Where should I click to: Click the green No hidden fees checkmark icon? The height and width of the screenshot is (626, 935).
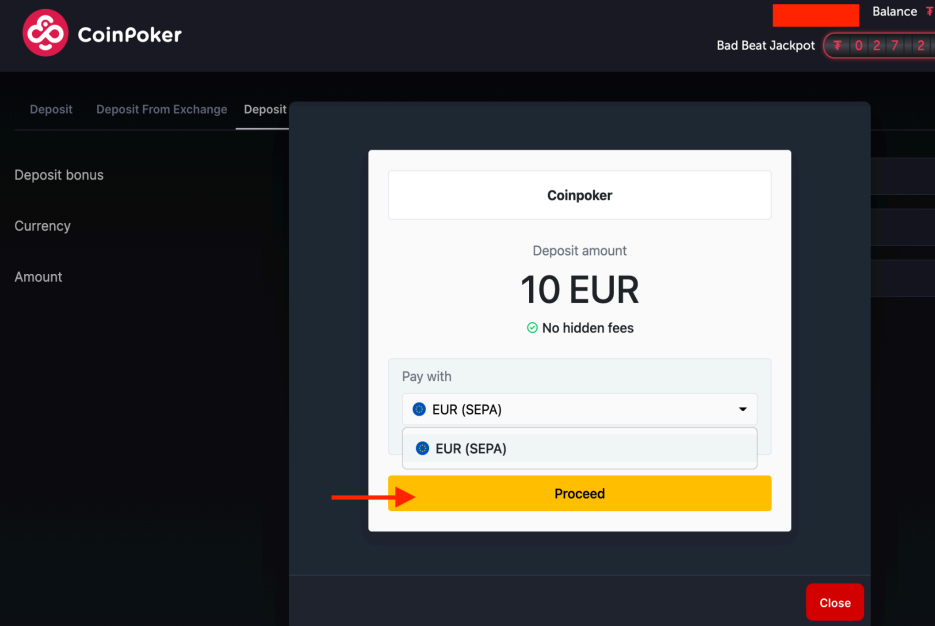click(532, 327)
